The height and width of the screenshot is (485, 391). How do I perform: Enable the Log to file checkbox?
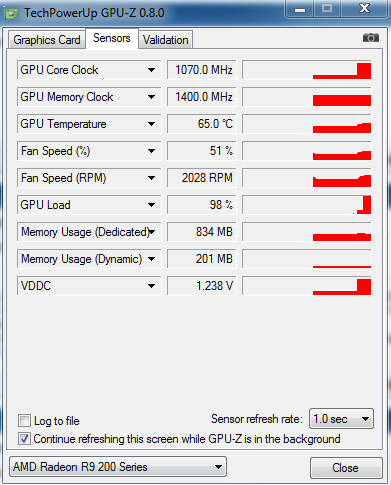coord(24,421)
